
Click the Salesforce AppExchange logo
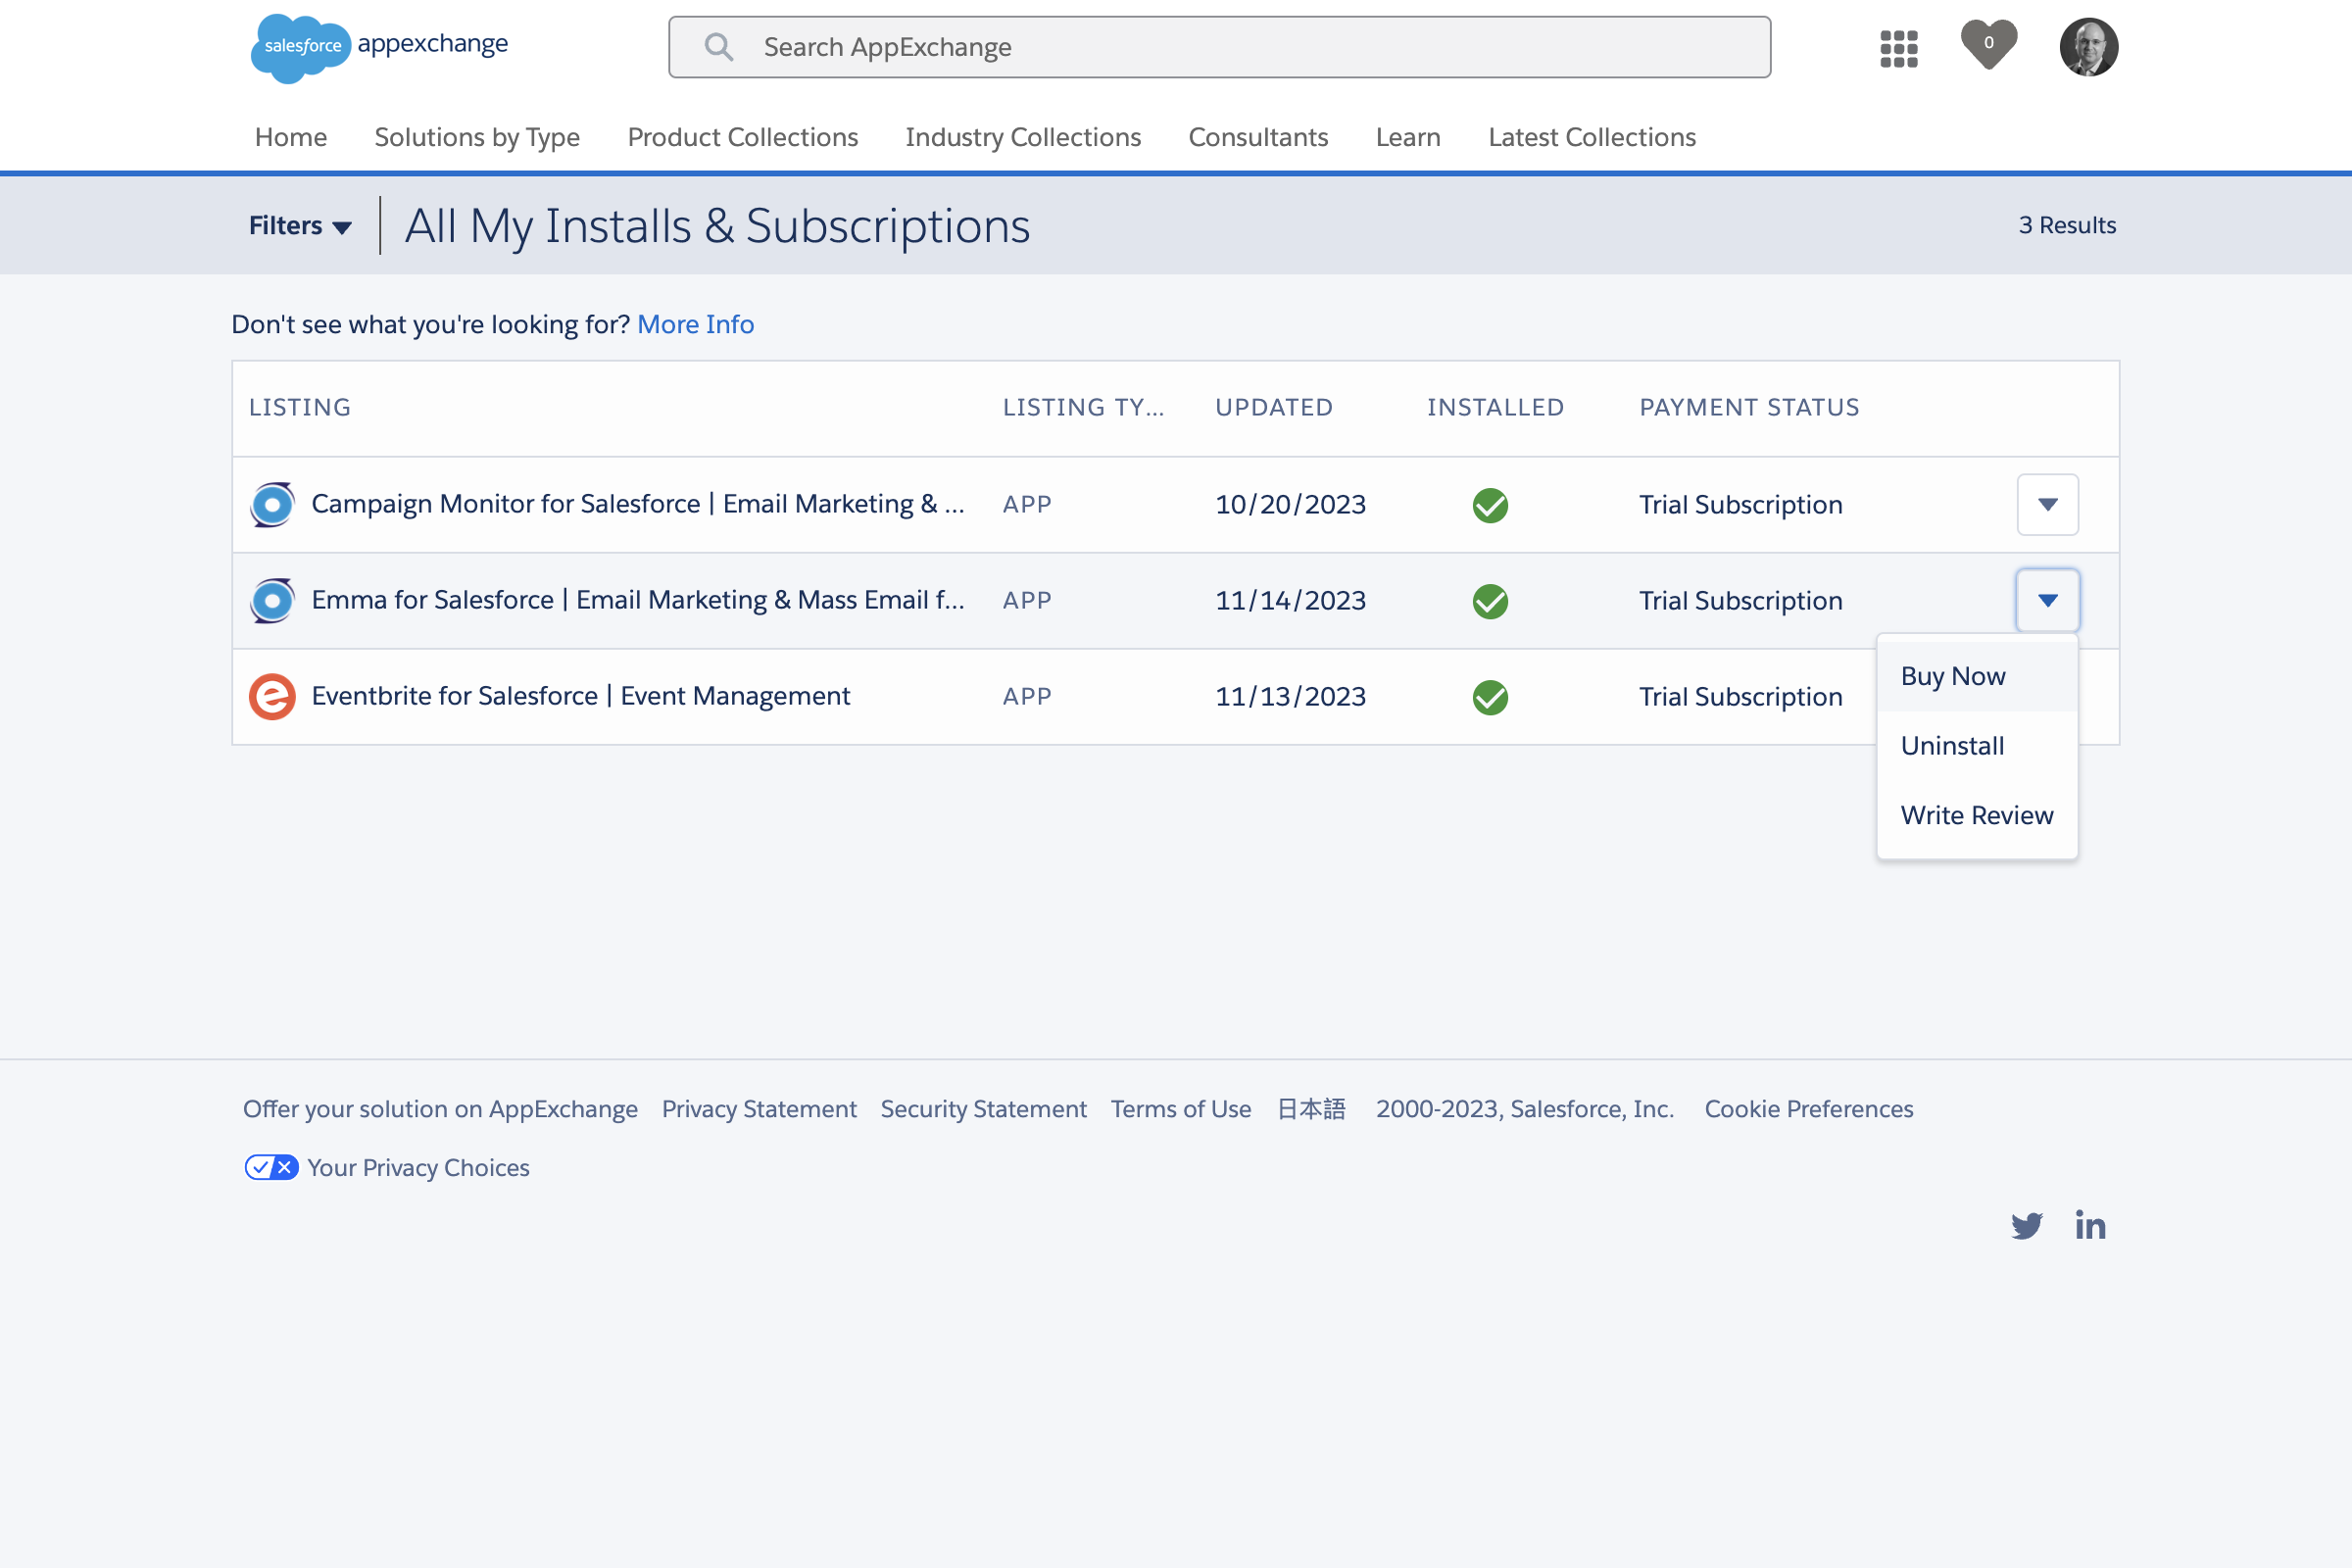[x=379, y=47]
